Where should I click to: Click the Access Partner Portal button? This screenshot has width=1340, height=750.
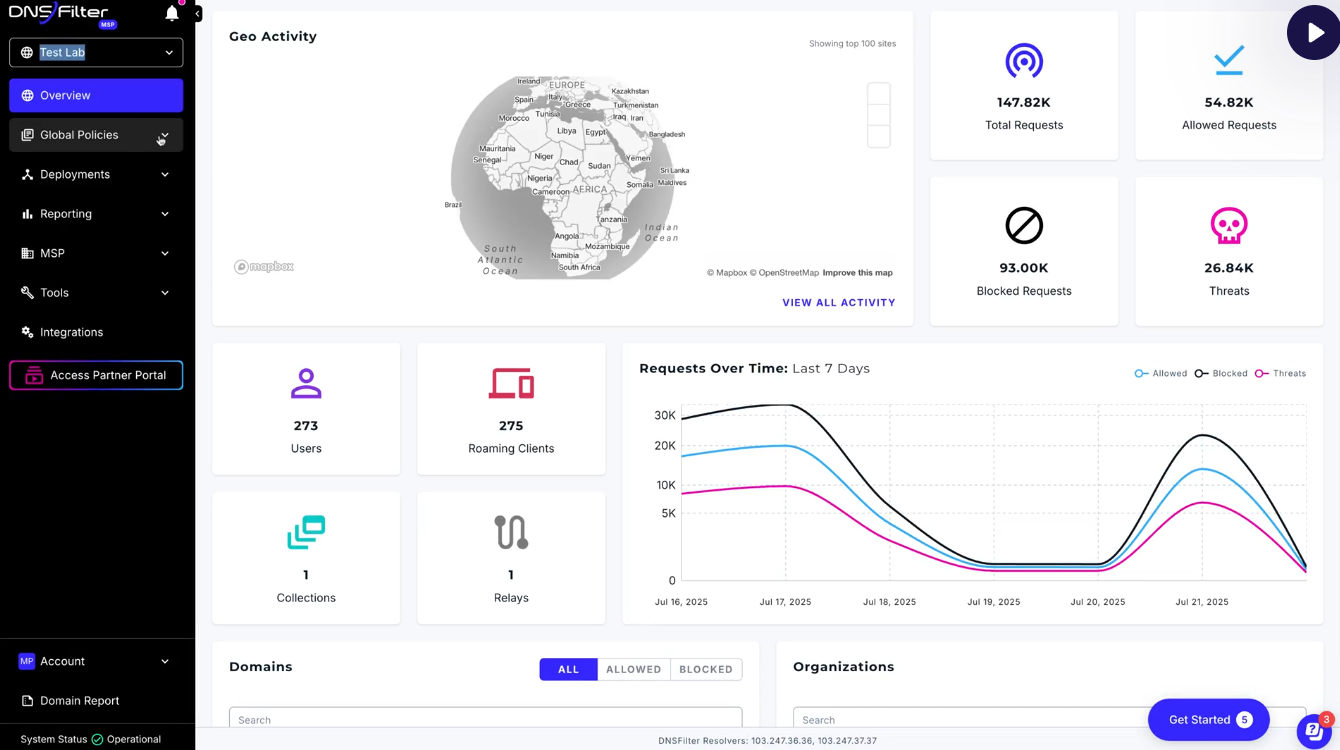tap(96, 375)
